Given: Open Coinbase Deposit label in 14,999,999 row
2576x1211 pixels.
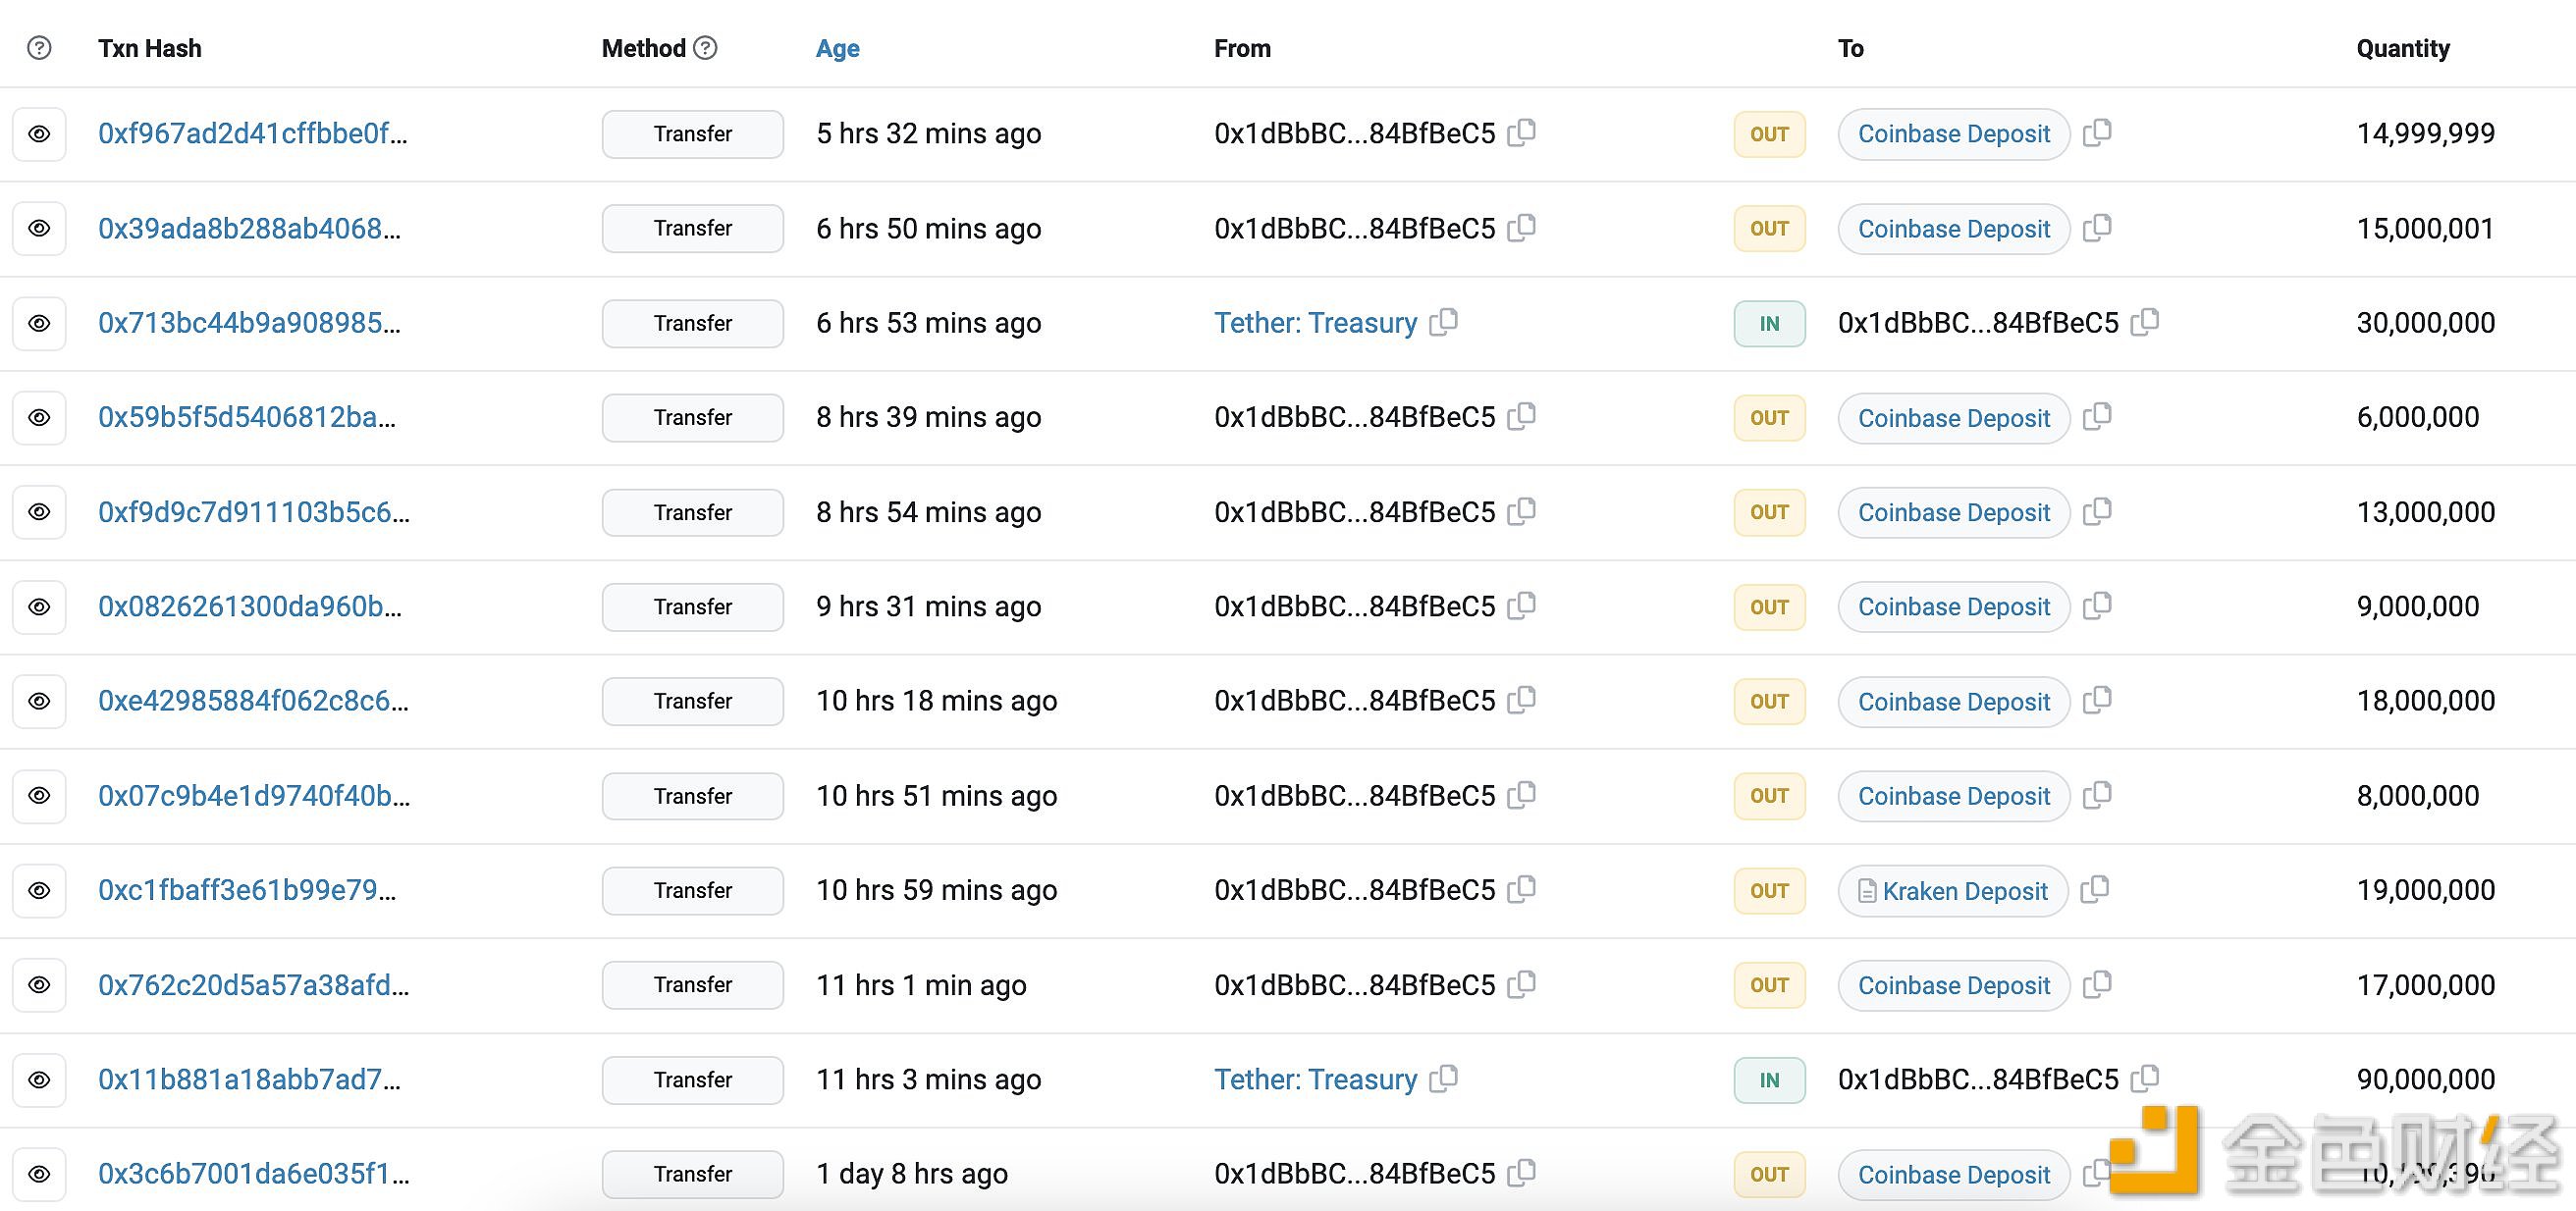Looking at the screenshot, I should (x=1954, y=134).
